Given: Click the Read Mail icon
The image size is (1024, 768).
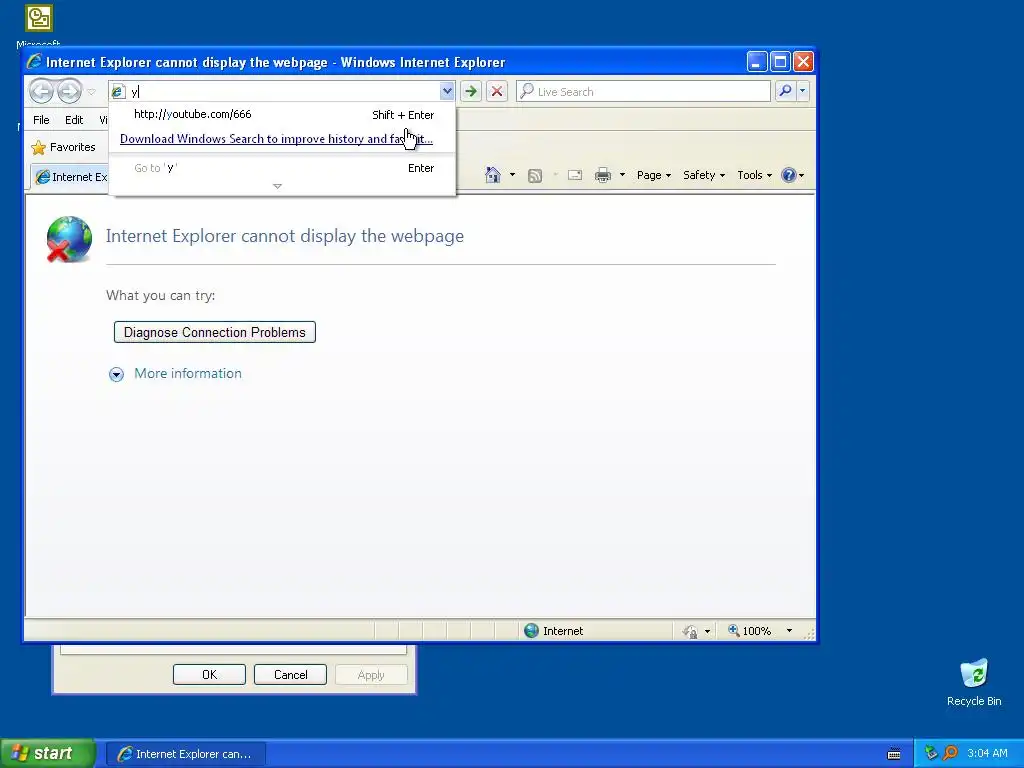Looking at the screenshot, I should pyautogui.click(x=575, y=175).
